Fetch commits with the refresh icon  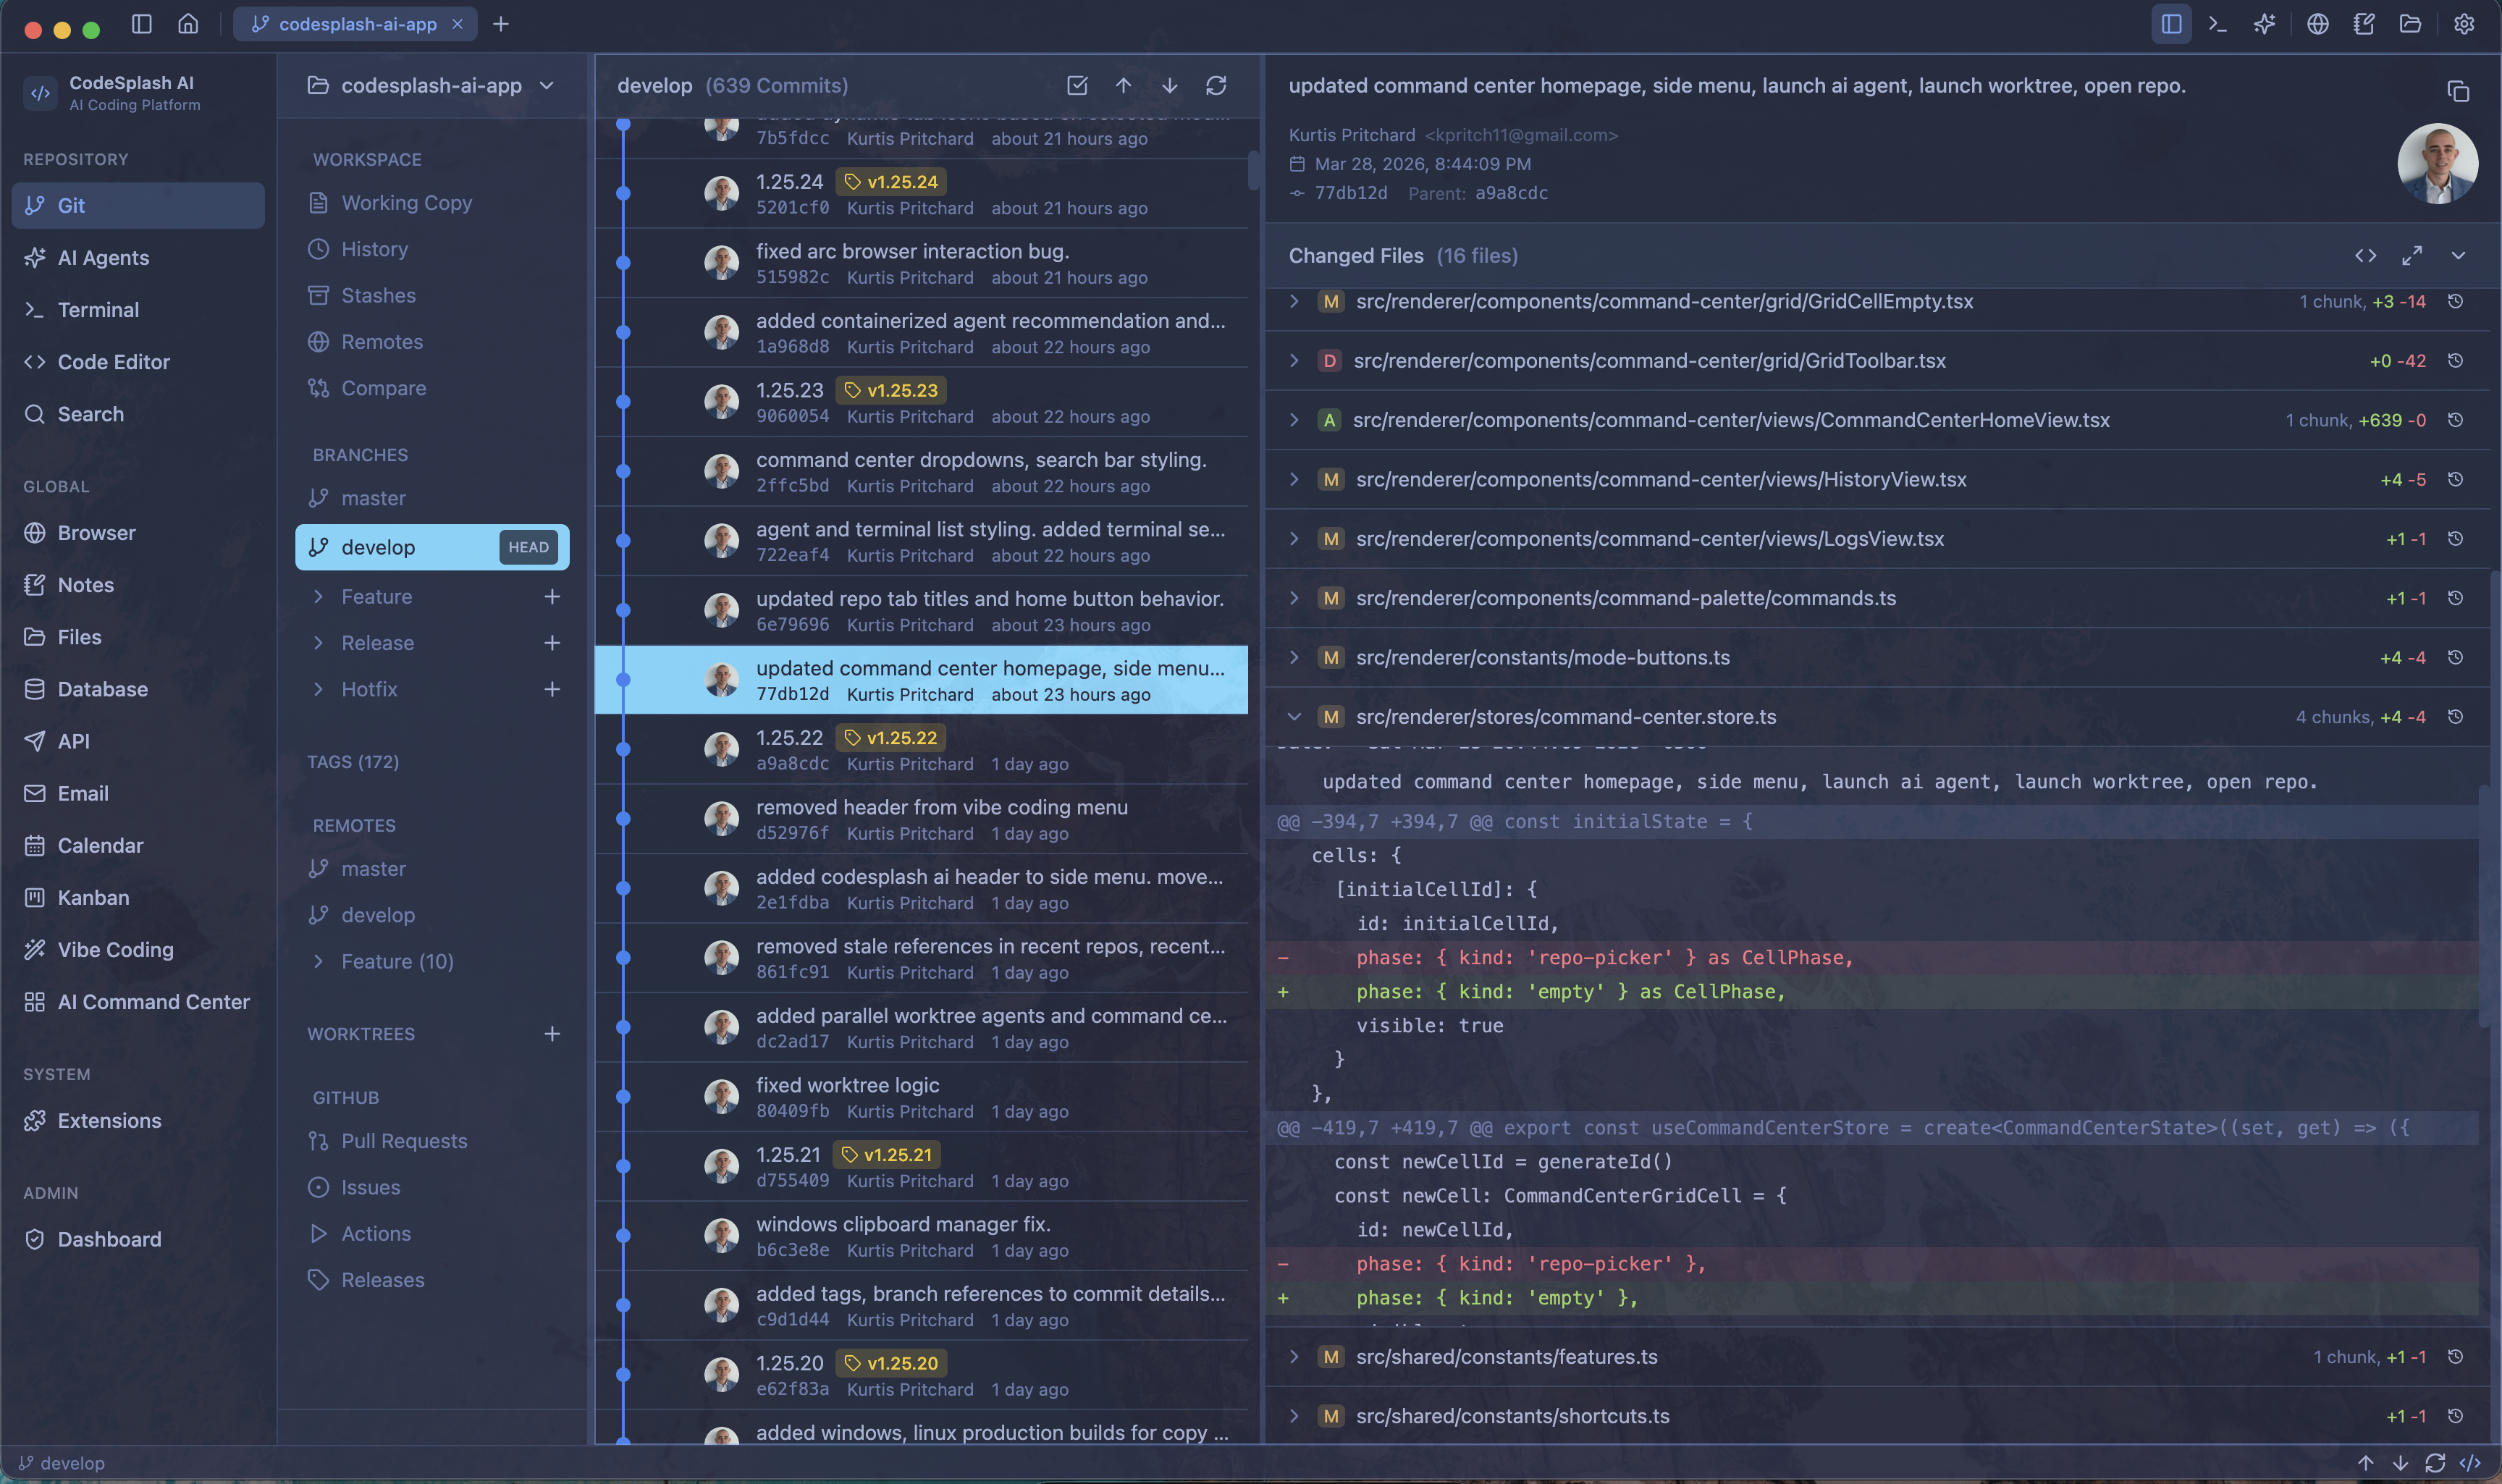[x=1216, y=86]
